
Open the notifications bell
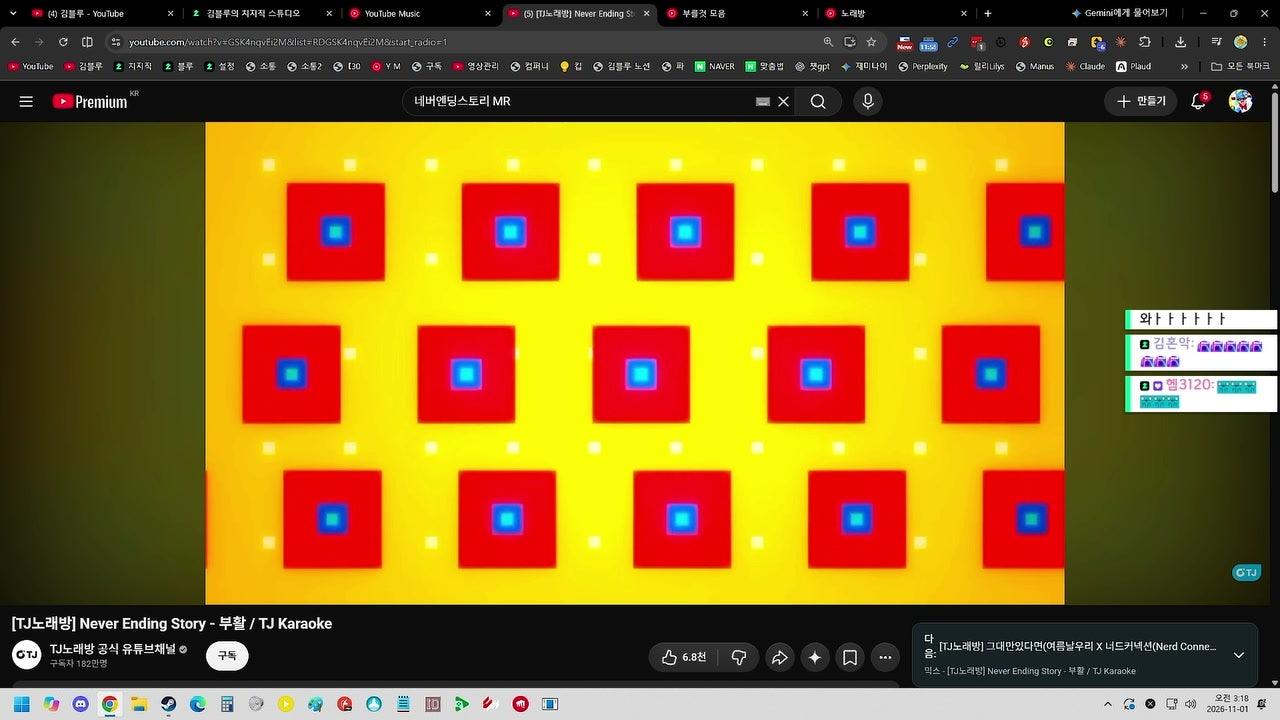(x=1198, y=101)
